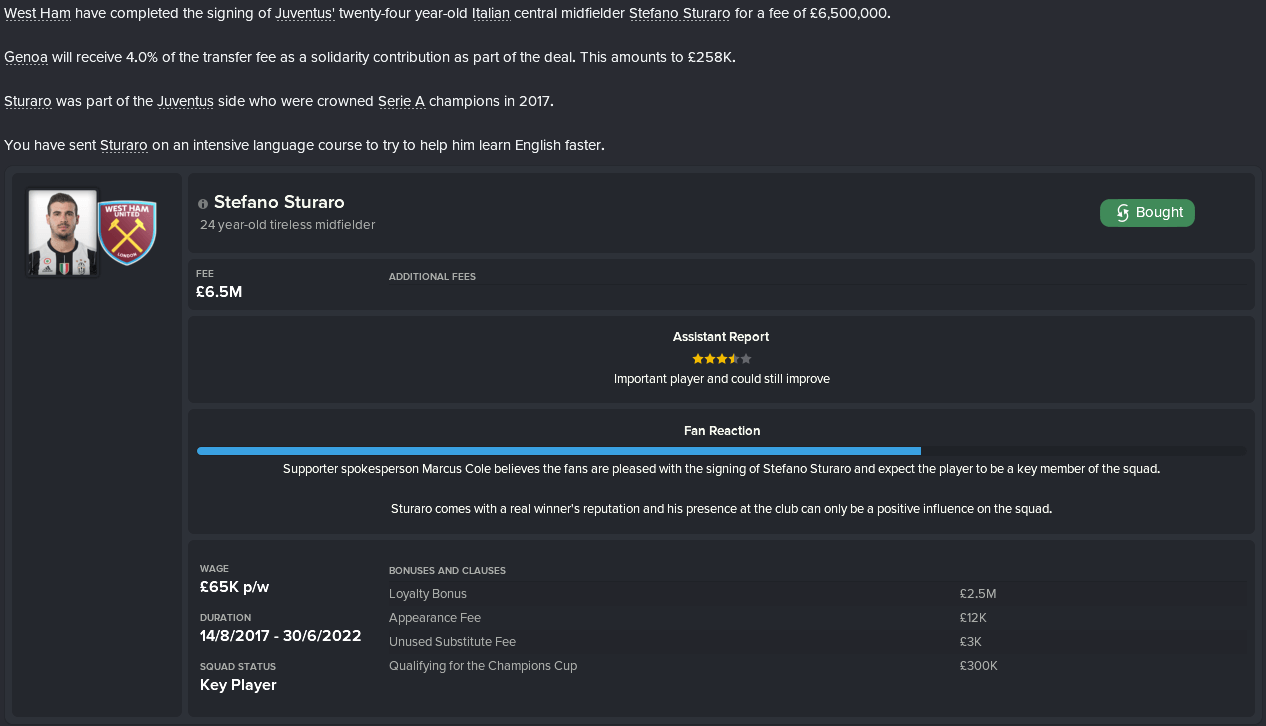This screenshot has height=726, width=1266.
Task: Select the Stefano Sturaro name heading
Action: point(279,202)
